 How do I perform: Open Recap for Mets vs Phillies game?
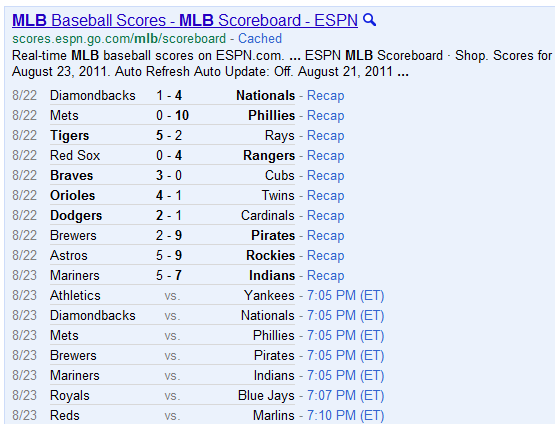(325, 115)
